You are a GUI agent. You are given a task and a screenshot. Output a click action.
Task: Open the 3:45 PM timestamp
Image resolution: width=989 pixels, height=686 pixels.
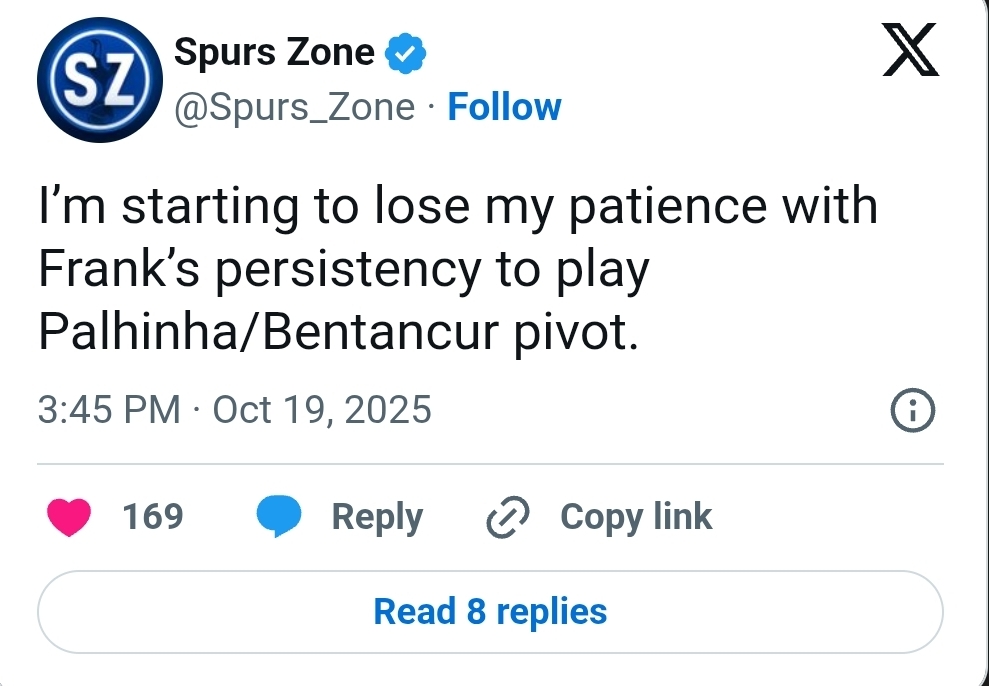click(110, 410)
